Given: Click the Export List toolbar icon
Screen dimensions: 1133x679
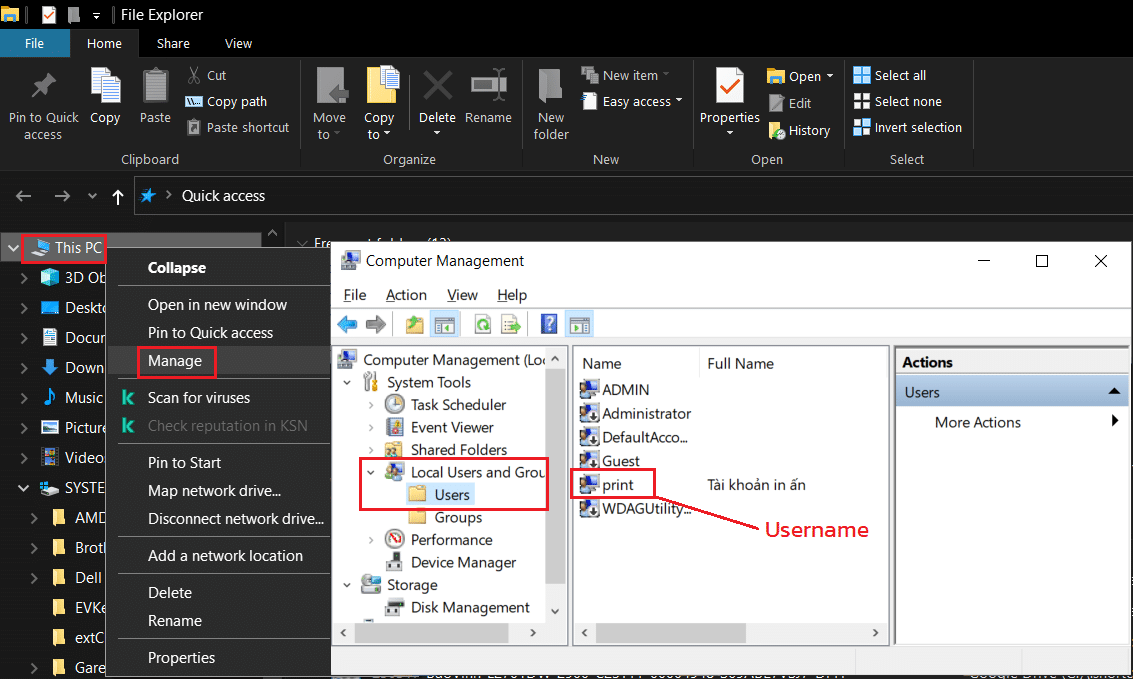Looking at the screenshot, I should pos(511,324).
